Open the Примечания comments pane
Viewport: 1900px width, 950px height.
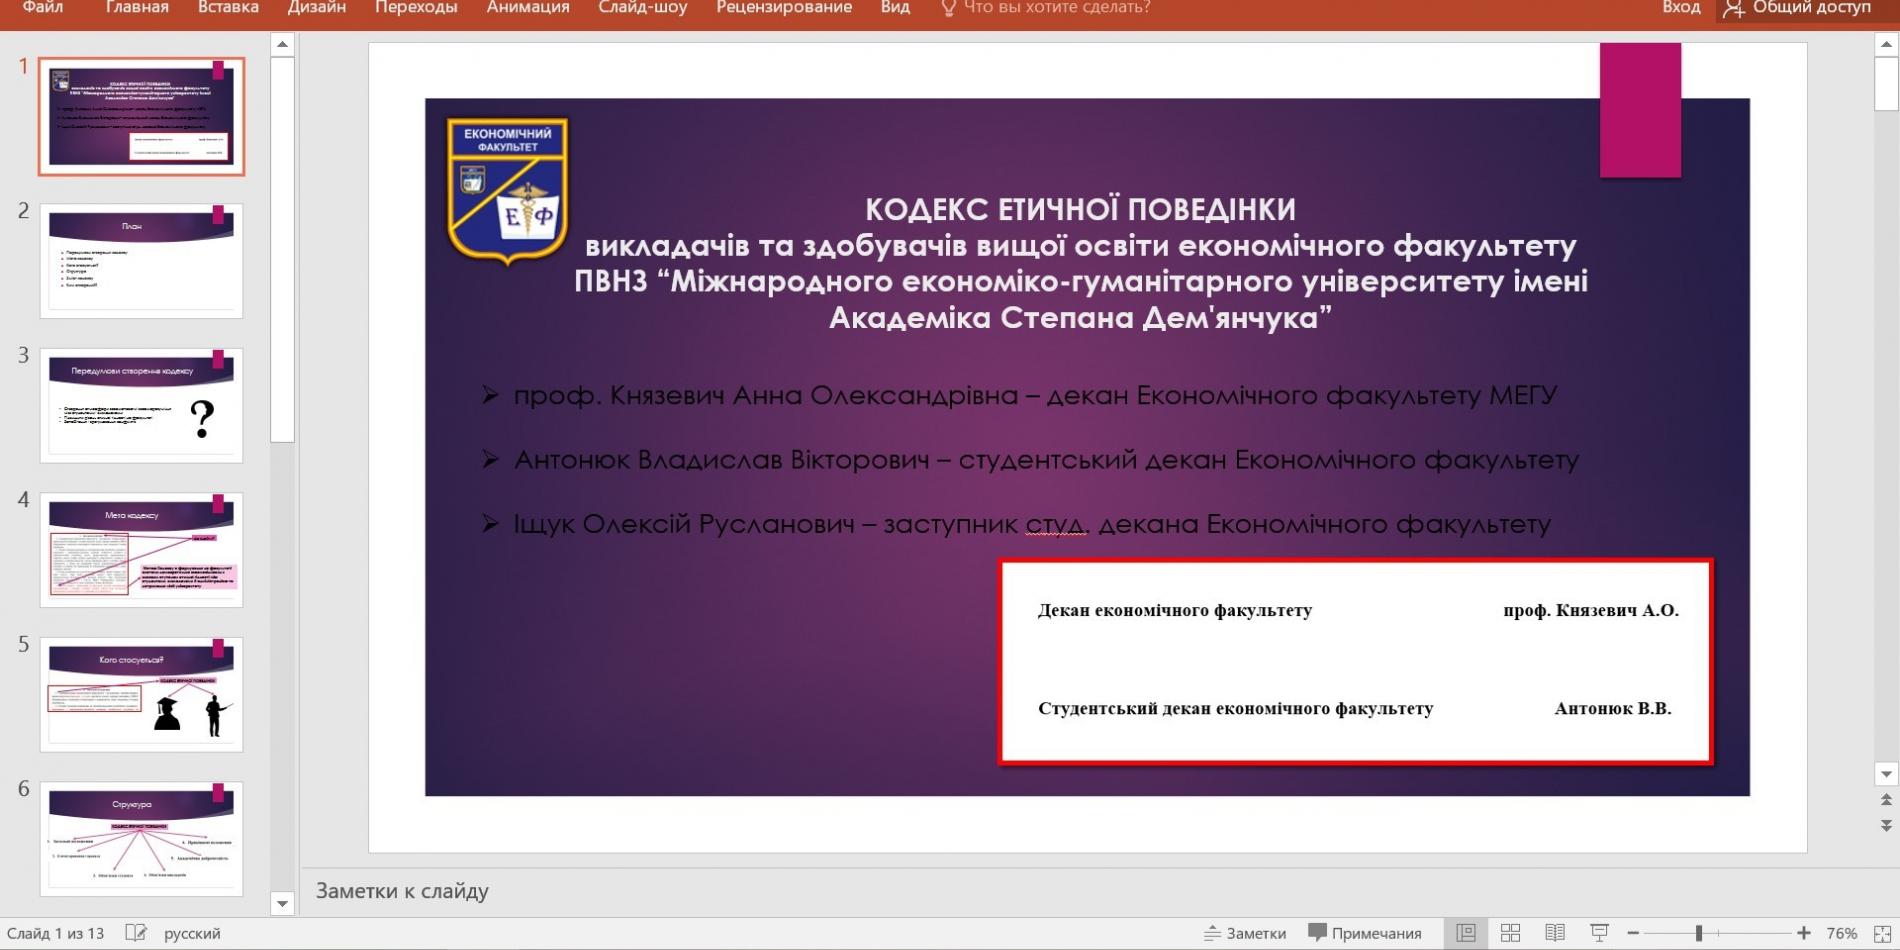pos(1365,933)
